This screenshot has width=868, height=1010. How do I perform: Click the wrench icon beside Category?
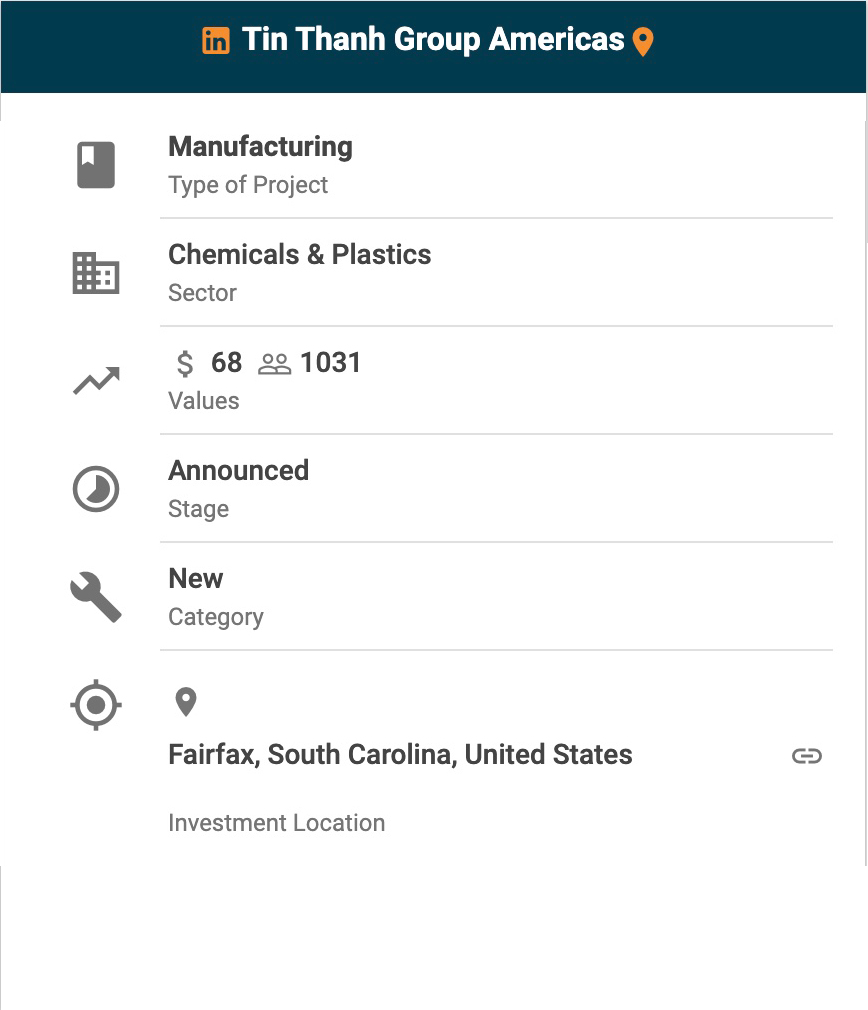[96, 598]
